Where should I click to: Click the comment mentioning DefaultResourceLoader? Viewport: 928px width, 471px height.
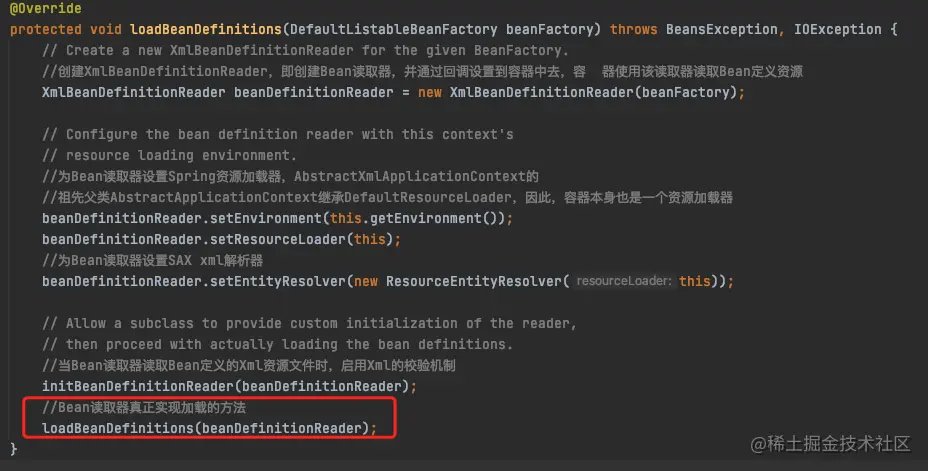(x=388, y=197)
